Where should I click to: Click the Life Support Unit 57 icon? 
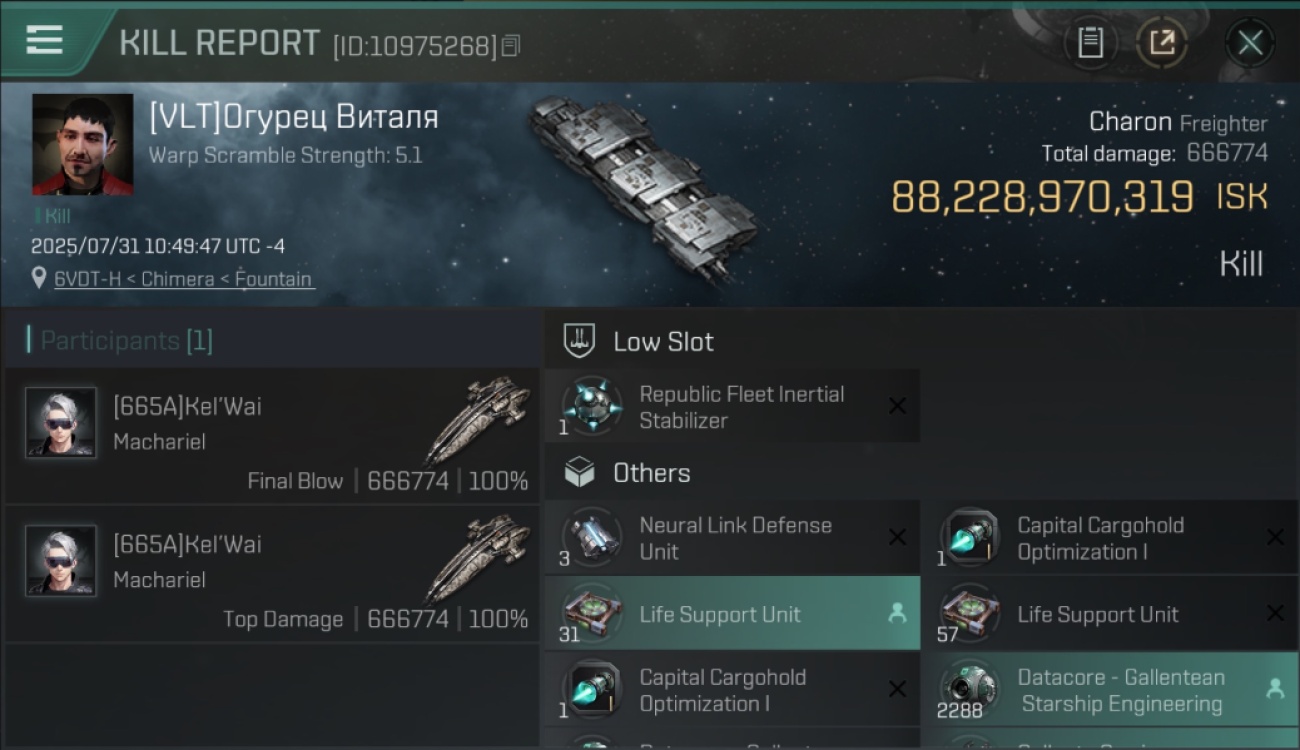(x=970, y=613)
